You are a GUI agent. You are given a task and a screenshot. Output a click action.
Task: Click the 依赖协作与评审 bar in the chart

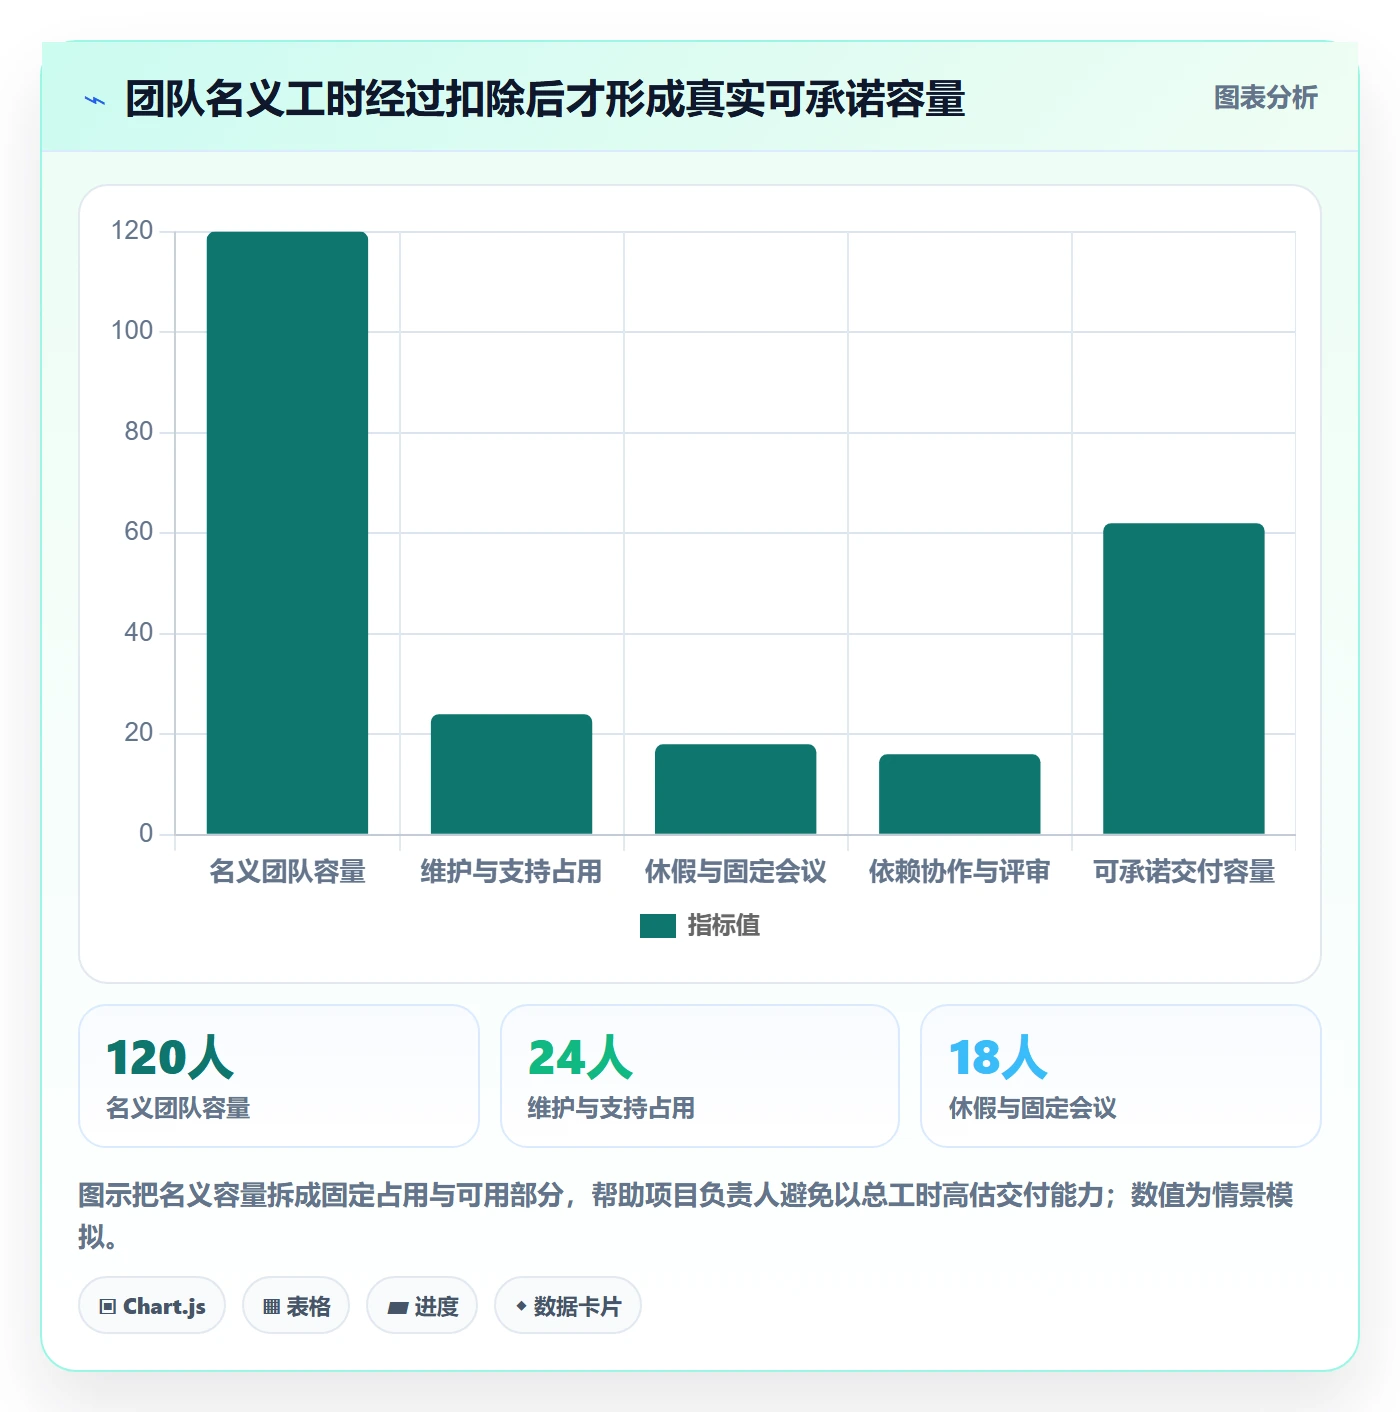click(x=959, y=794)
